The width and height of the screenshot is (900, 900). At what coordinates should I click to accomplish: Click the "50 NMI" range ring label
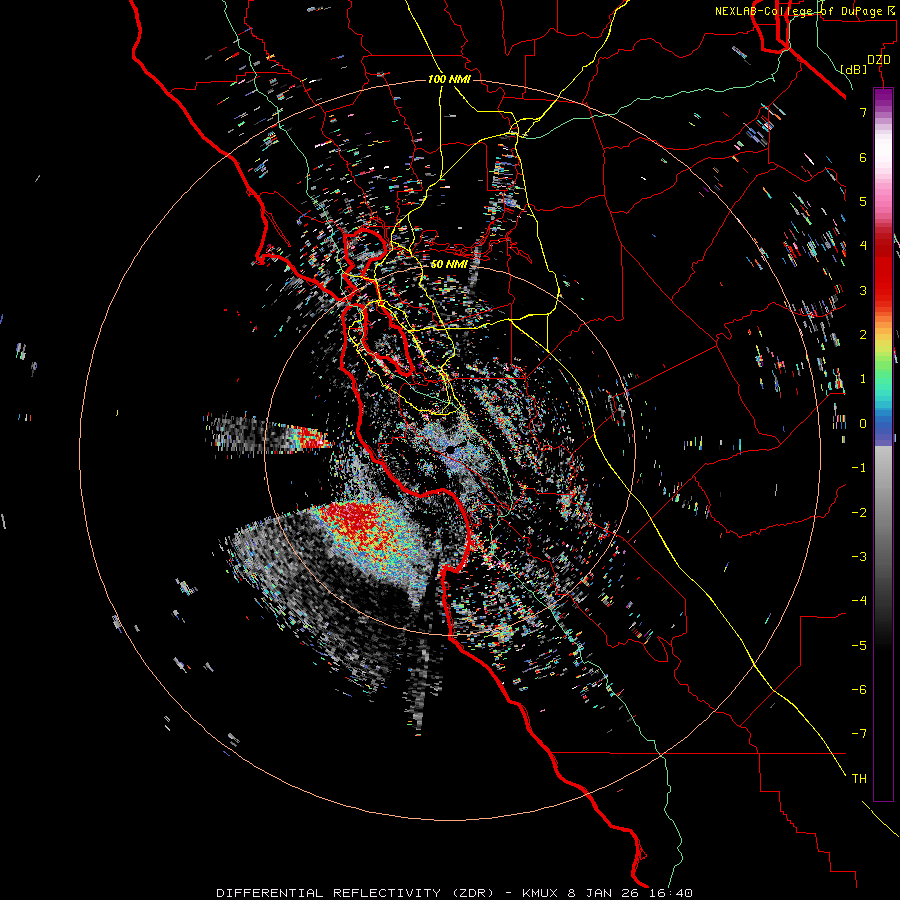pyautogui.click(x=449, y=264)
